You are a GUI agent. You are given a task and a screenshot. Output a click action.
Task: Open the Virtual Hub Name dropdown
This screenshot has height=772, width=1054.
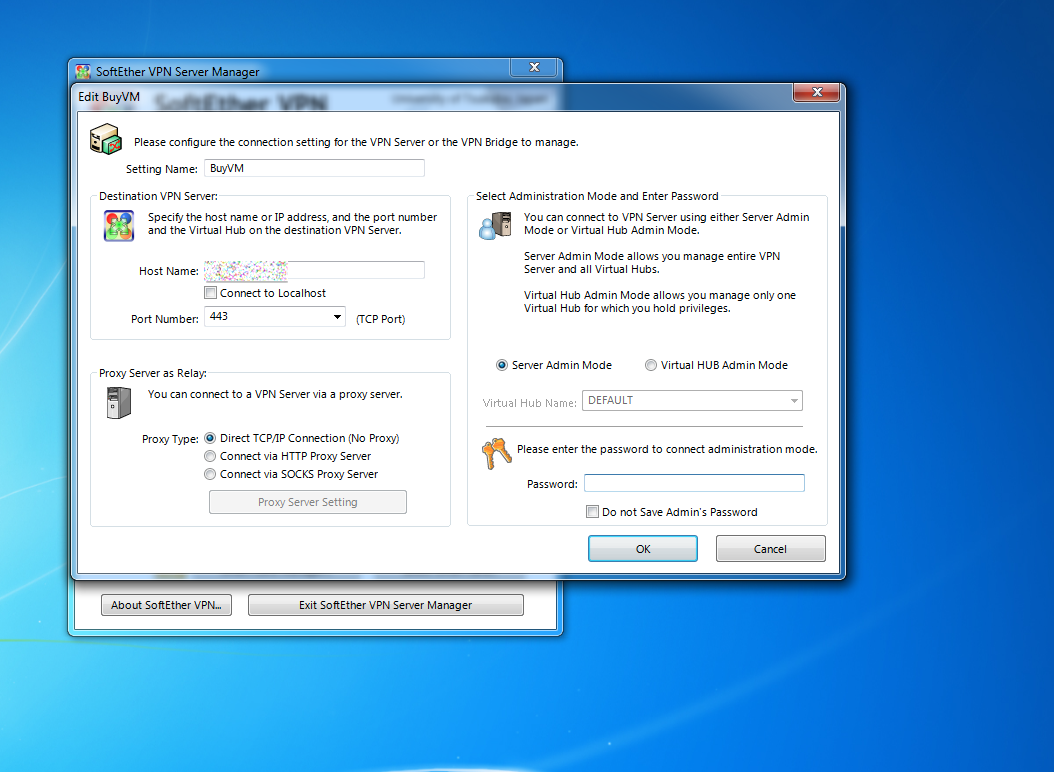tap(692, 401)
